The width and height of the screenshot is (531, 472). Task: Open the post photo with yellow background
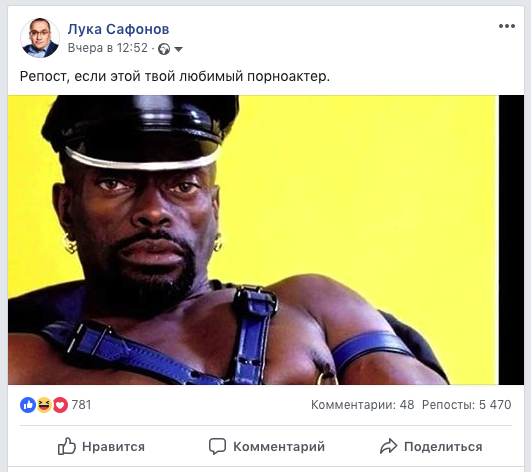[266, 240]
